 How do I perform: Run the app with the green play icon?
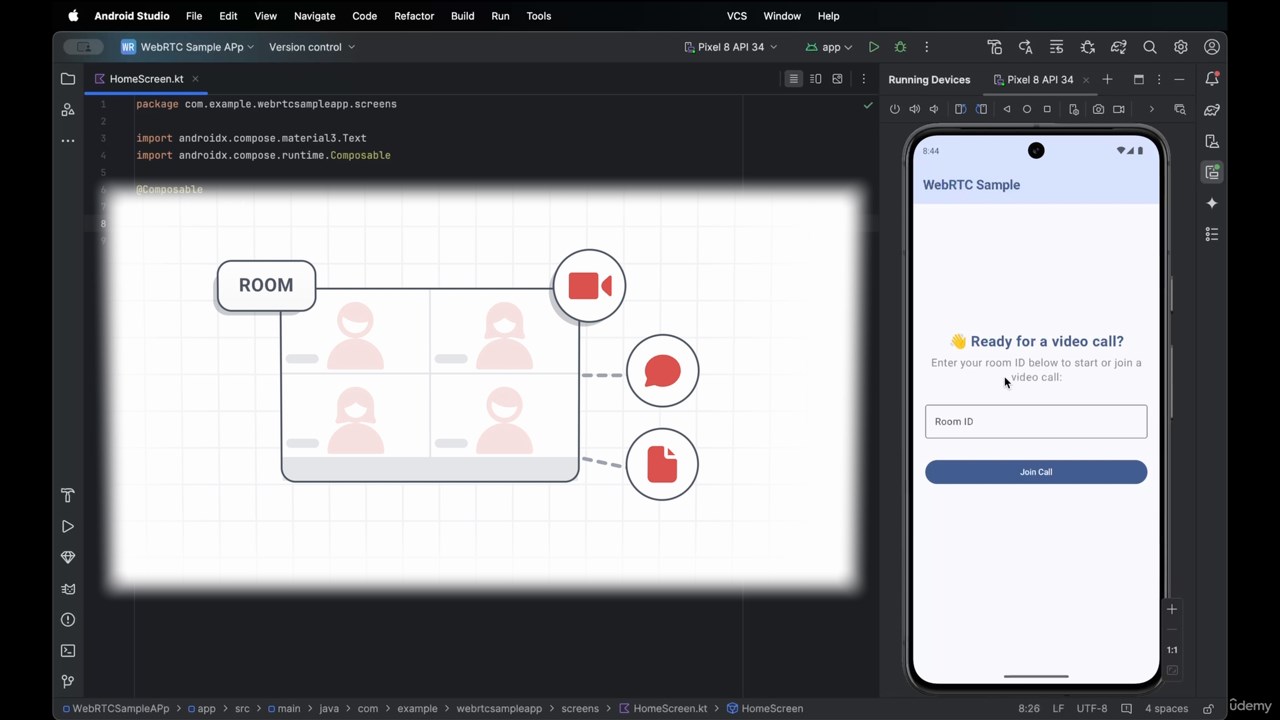click(873, 47)
